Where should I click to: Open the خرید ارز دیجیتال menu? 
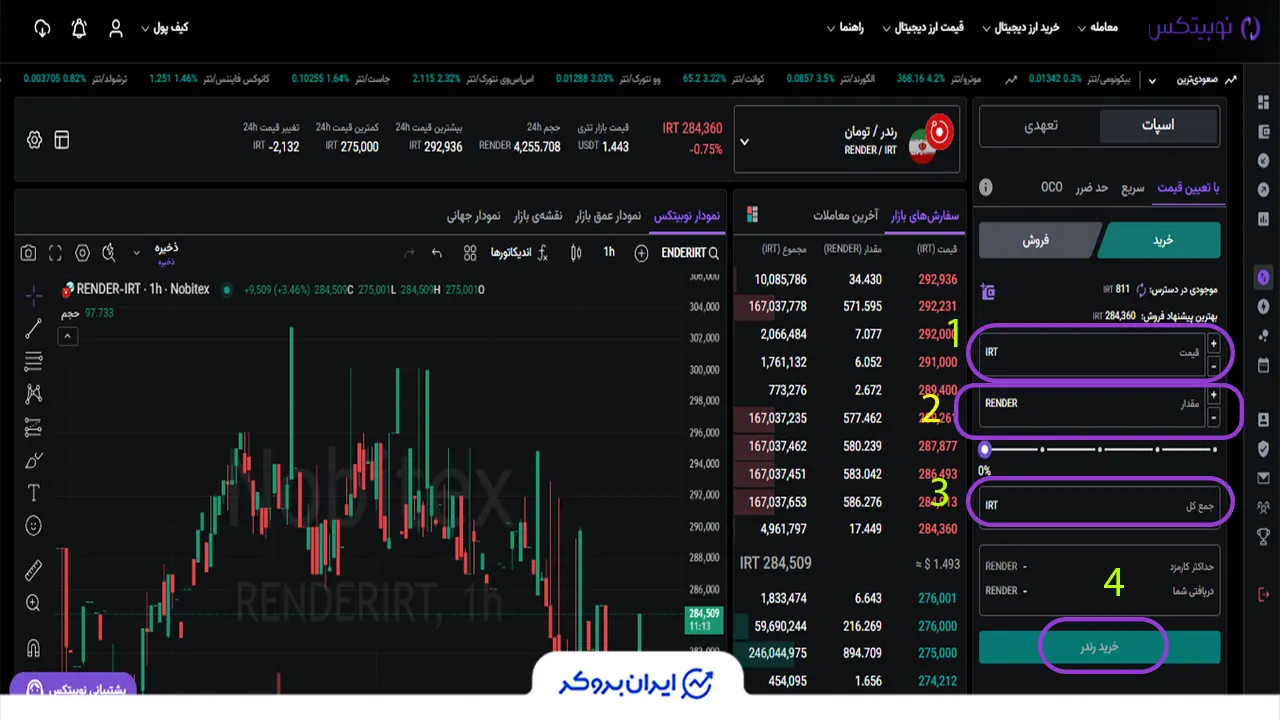tap(1021, 27)
